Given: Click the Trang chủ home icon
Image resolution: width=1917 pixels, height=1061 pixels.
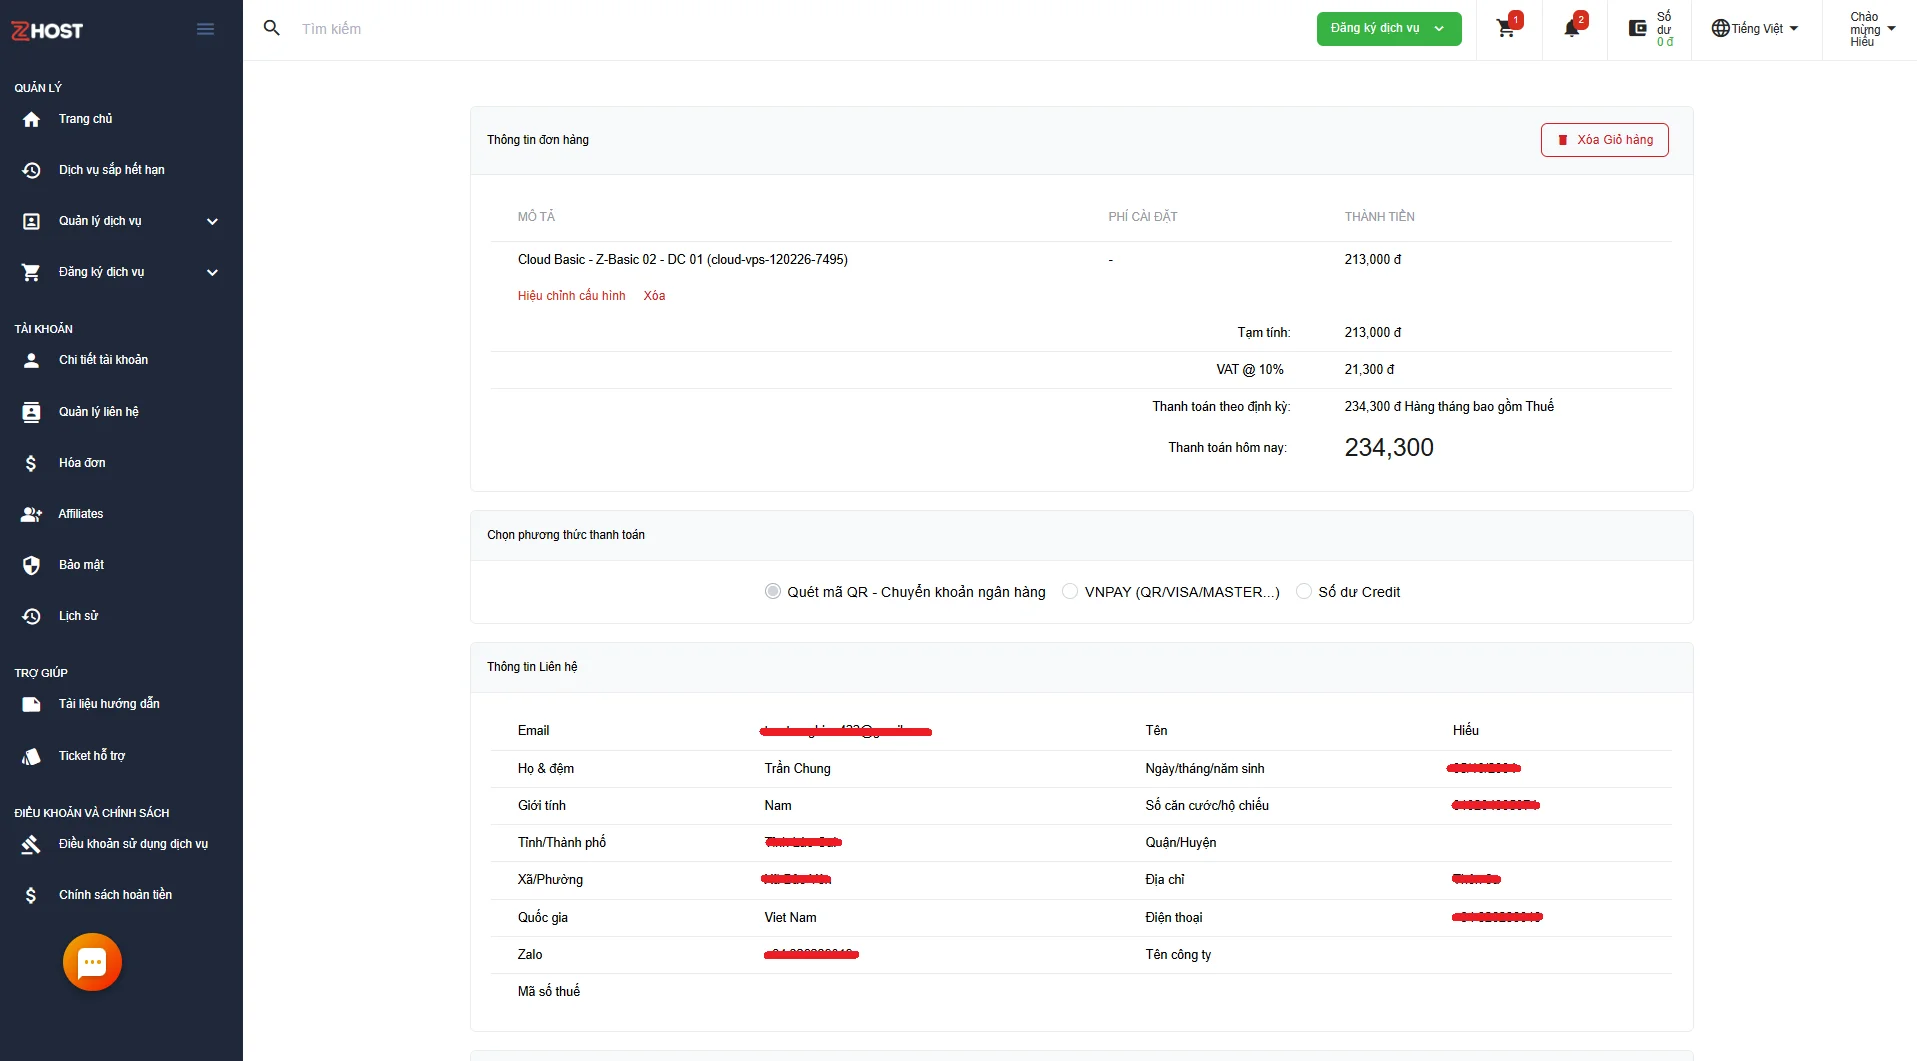Looking at the screenshot, I should point(31,119).
